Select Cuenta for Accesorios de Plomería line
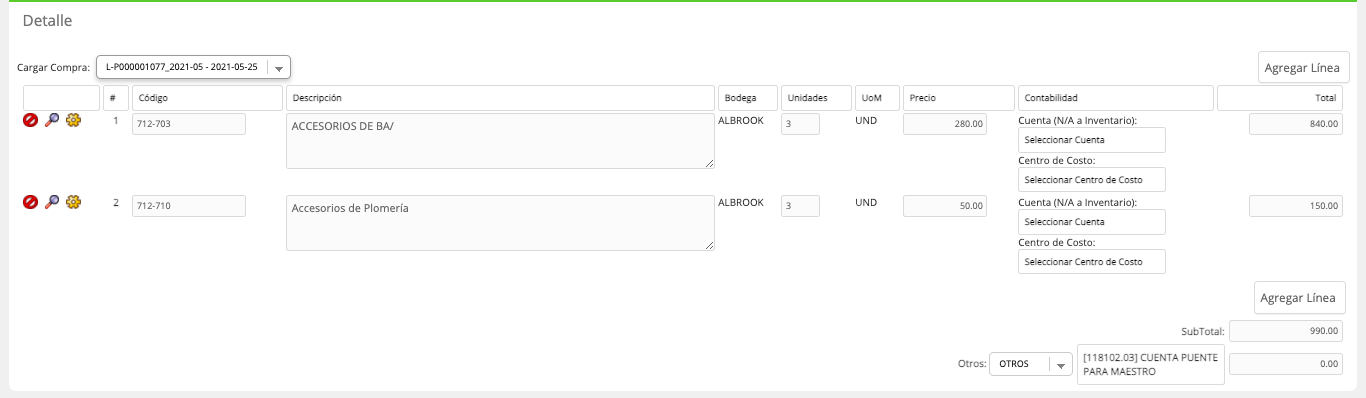 pos(1091,222)
